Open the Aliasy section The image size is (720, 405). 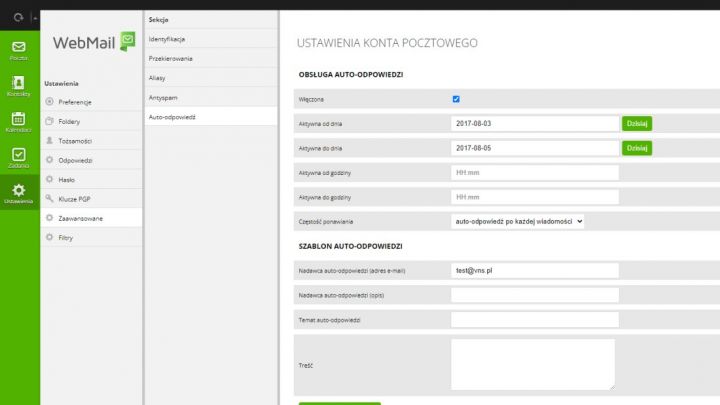point(160,77)
